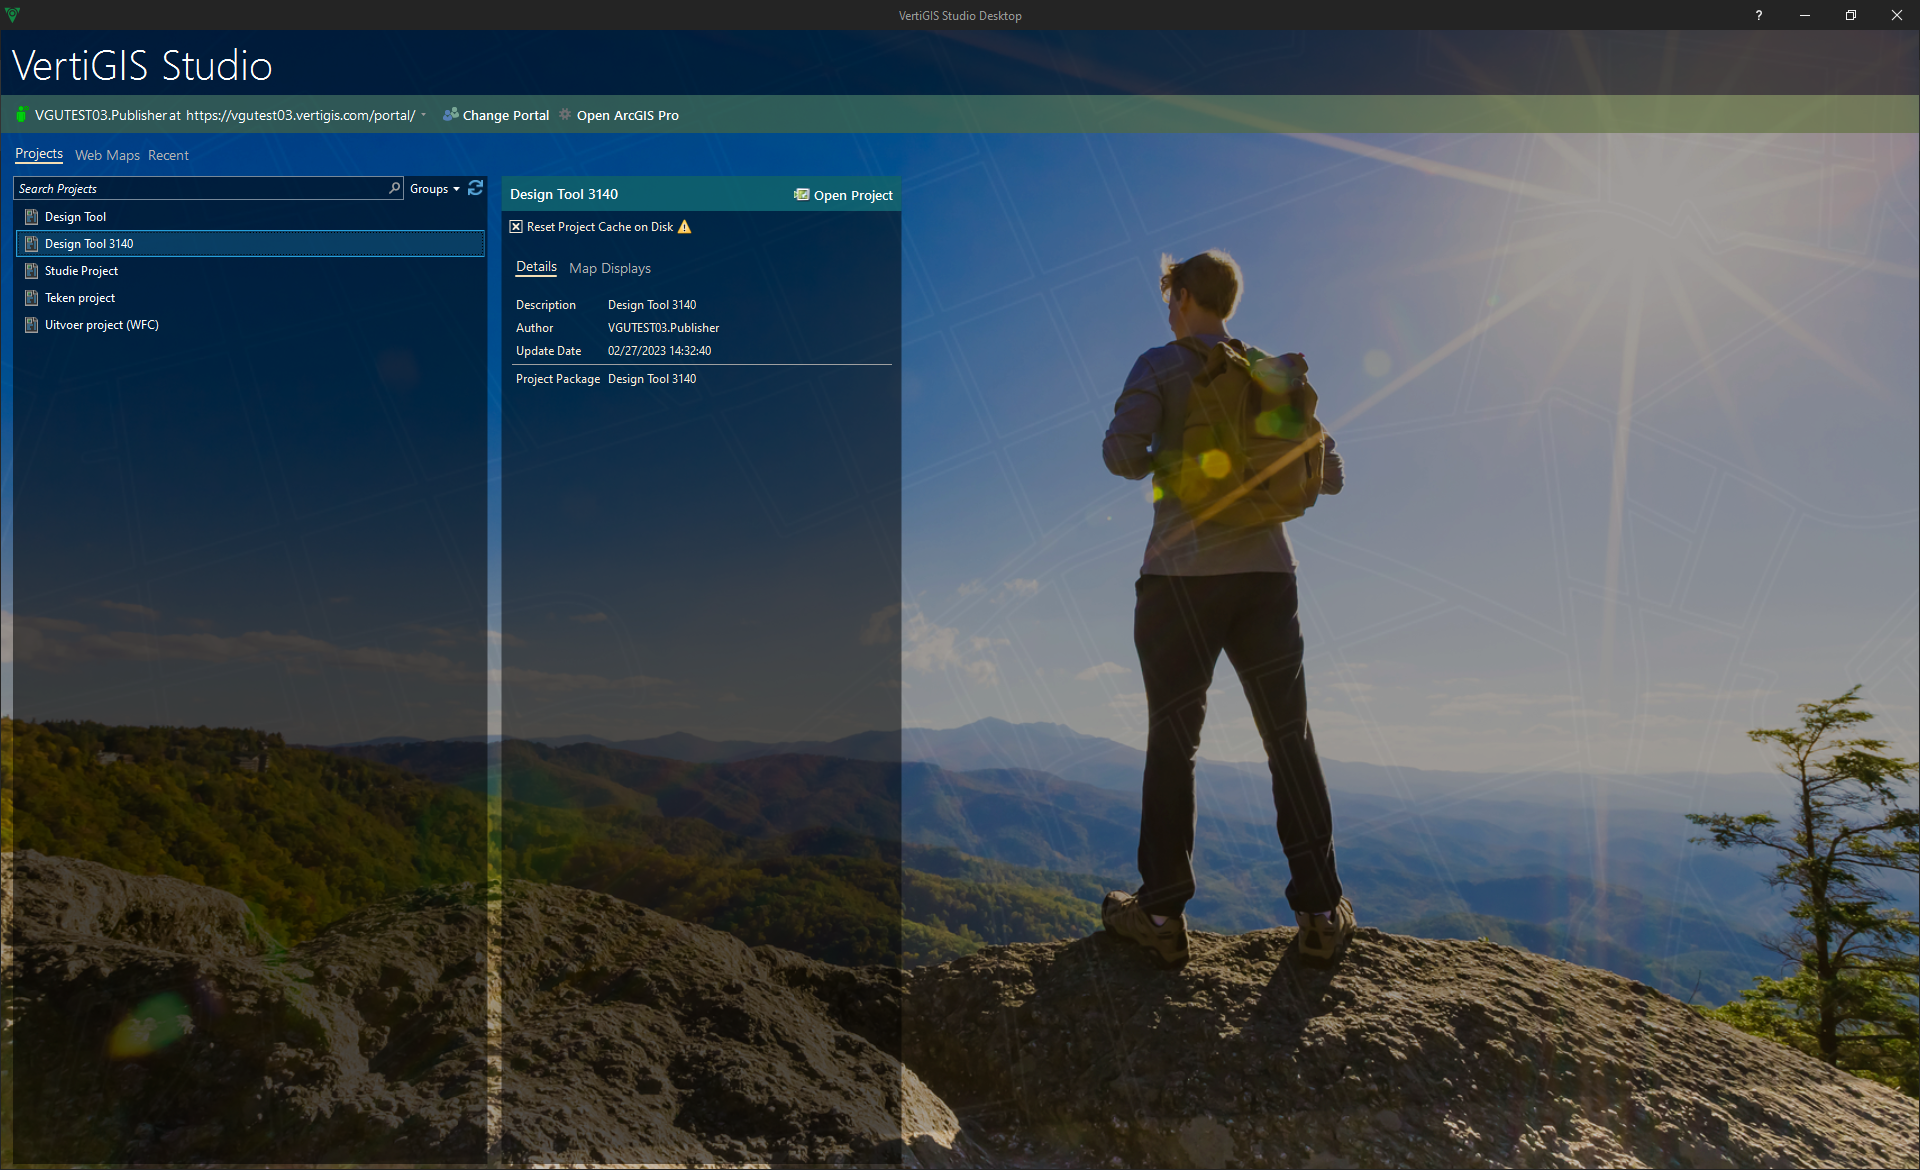
Task: Switch to the Recent tab
Action: (168, 155)
